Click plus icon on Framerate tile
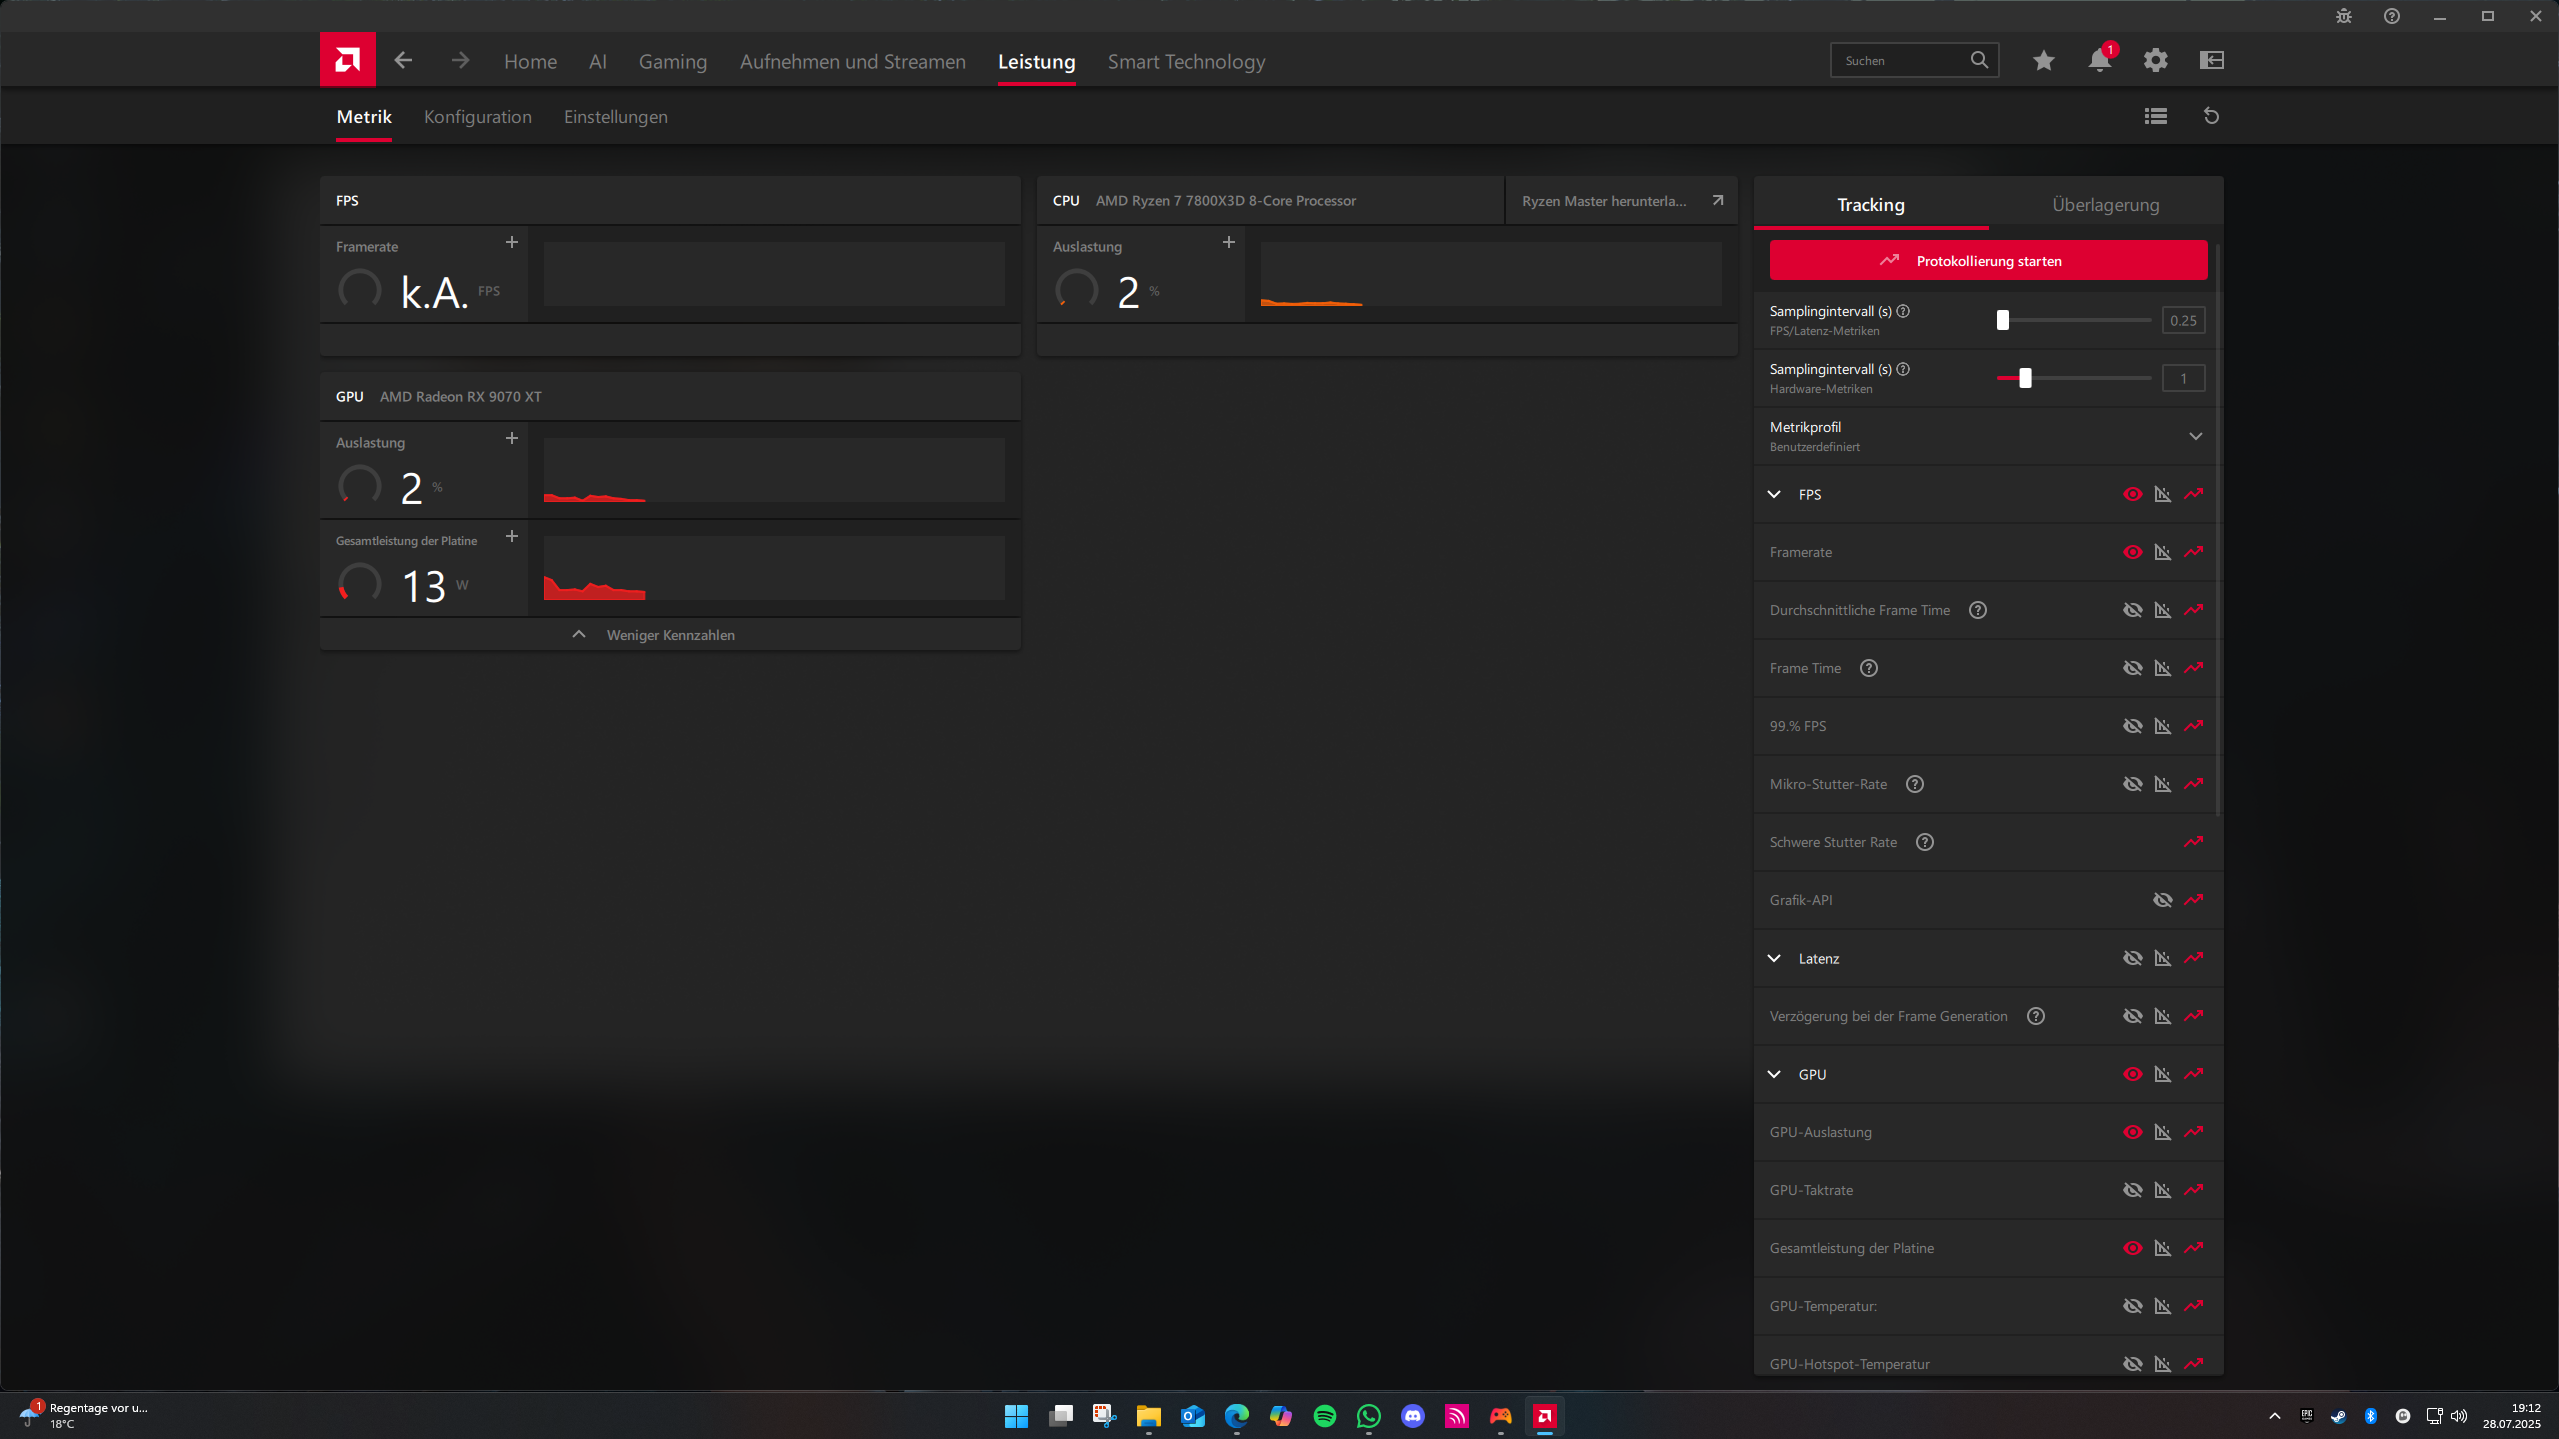The height and width of the screenshot is (1439, 2559). pos(511,243)
